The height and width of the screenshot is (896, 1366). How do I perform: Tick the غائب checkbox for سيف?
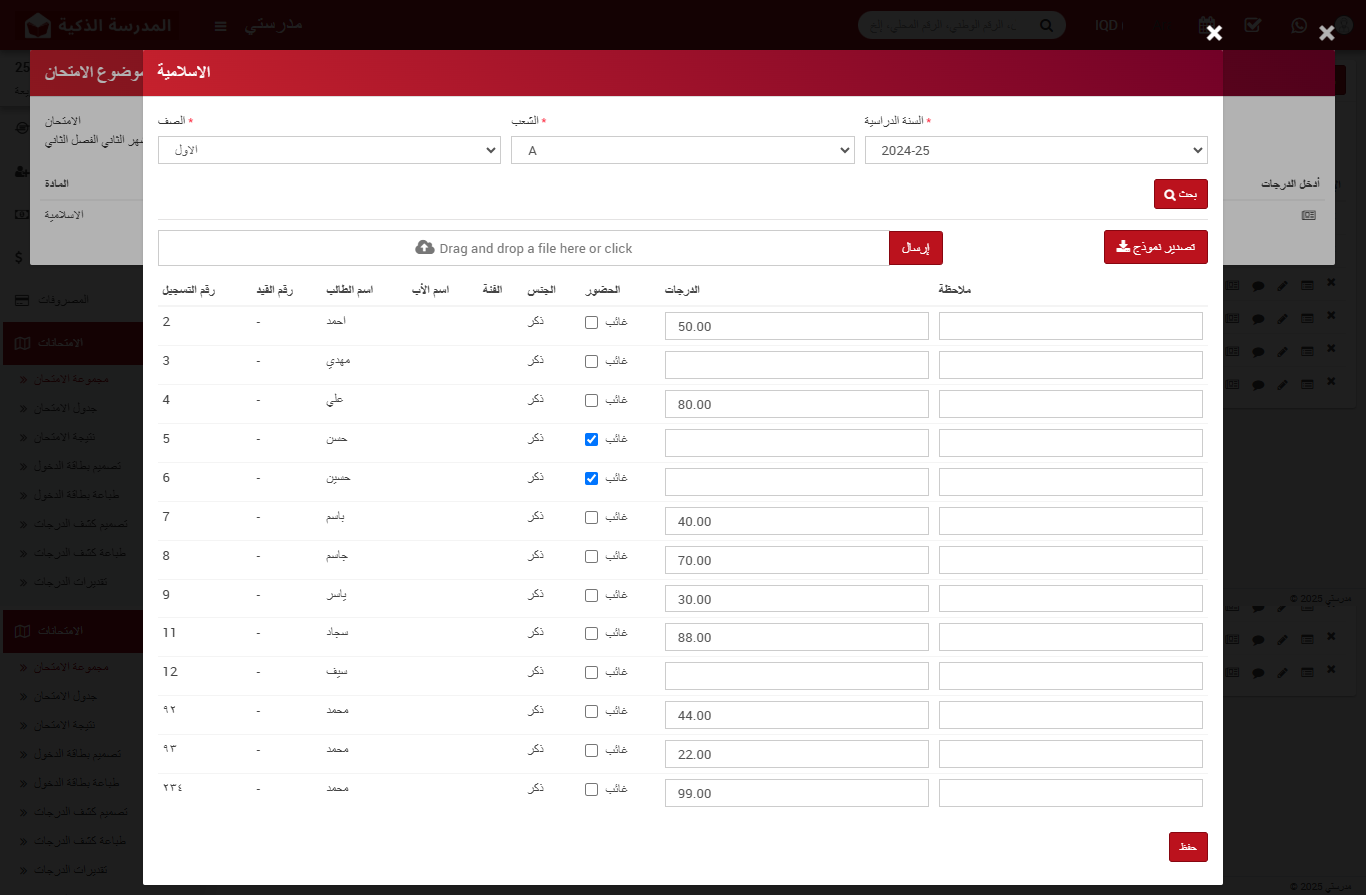591,673
